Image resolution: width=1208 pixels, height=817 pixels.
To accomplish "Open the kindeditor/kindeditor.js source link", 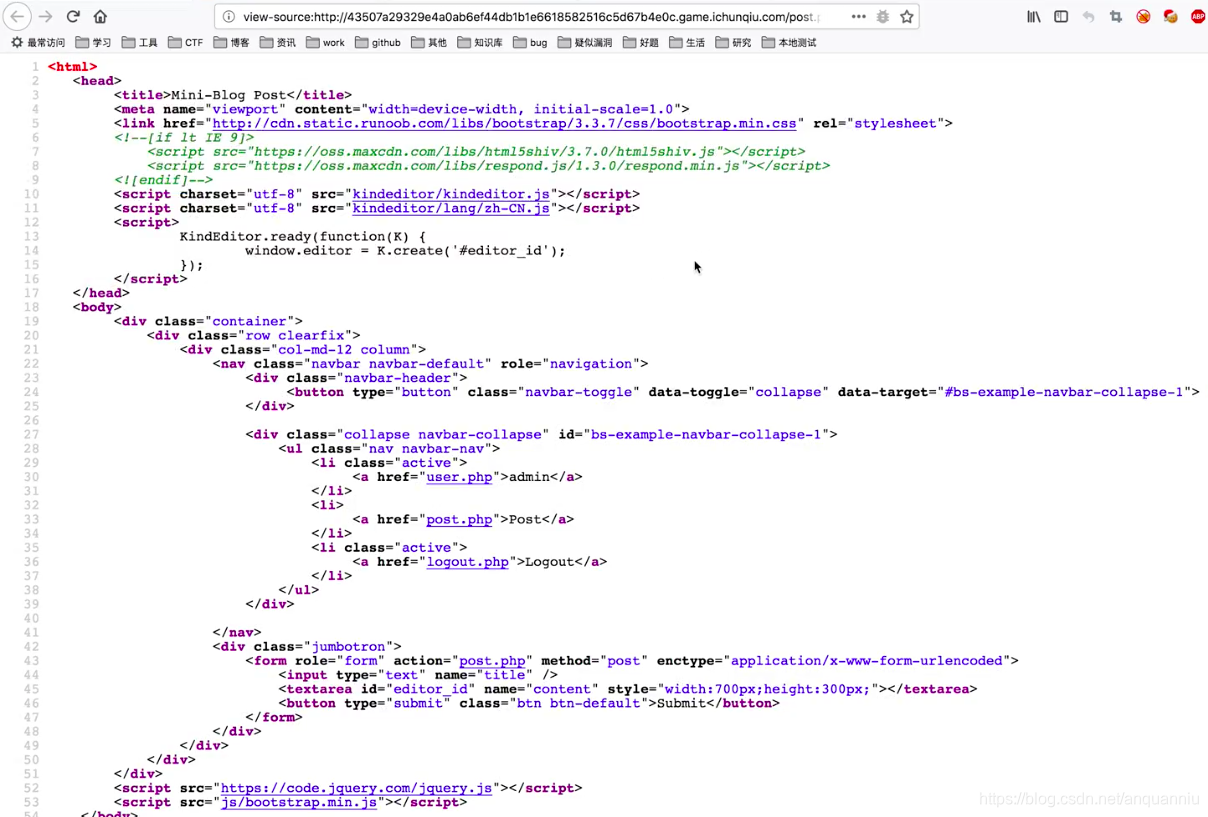I will coord(451,194).
